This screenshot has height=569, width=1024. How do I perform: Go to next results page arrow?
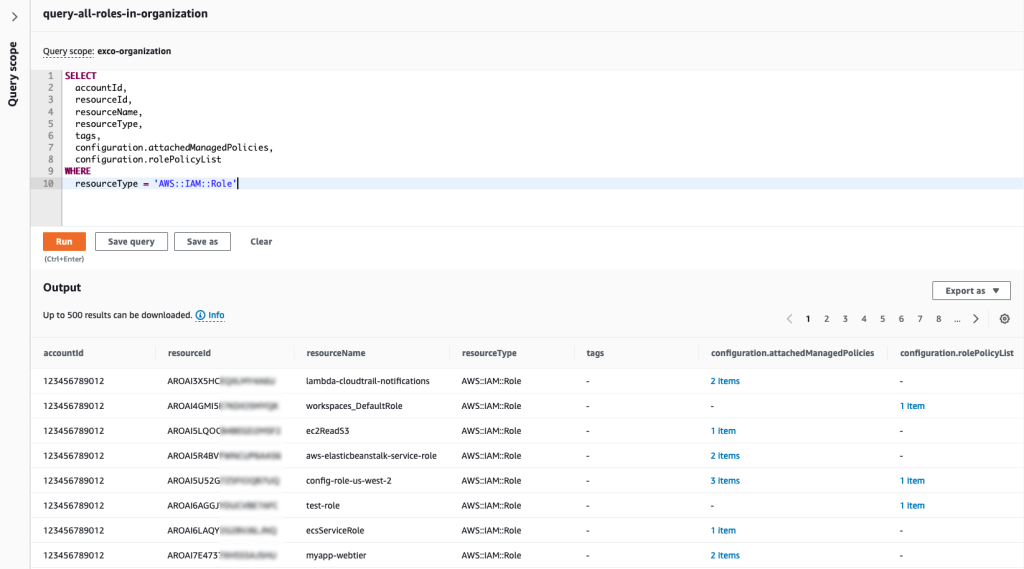point(976,319)
